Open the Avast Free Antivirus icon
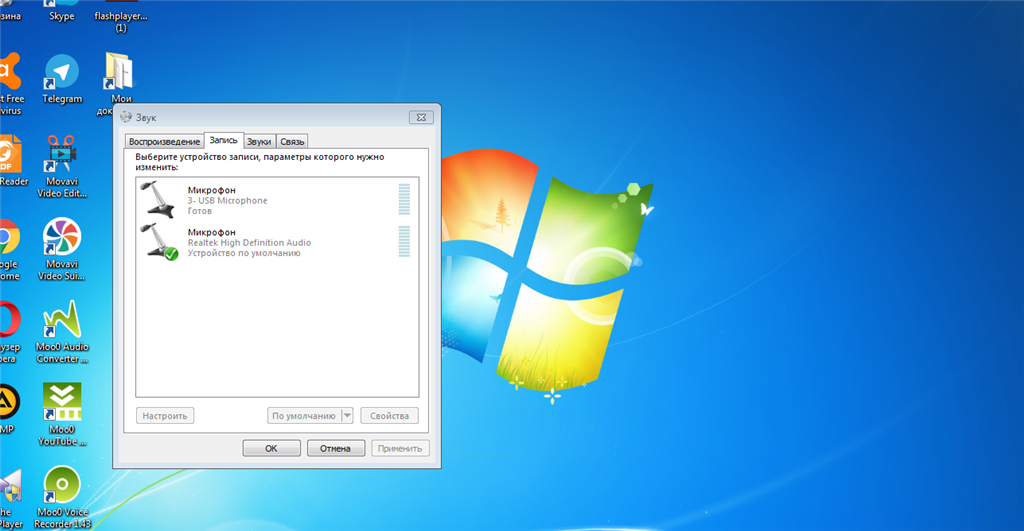 tap(10, 84)
